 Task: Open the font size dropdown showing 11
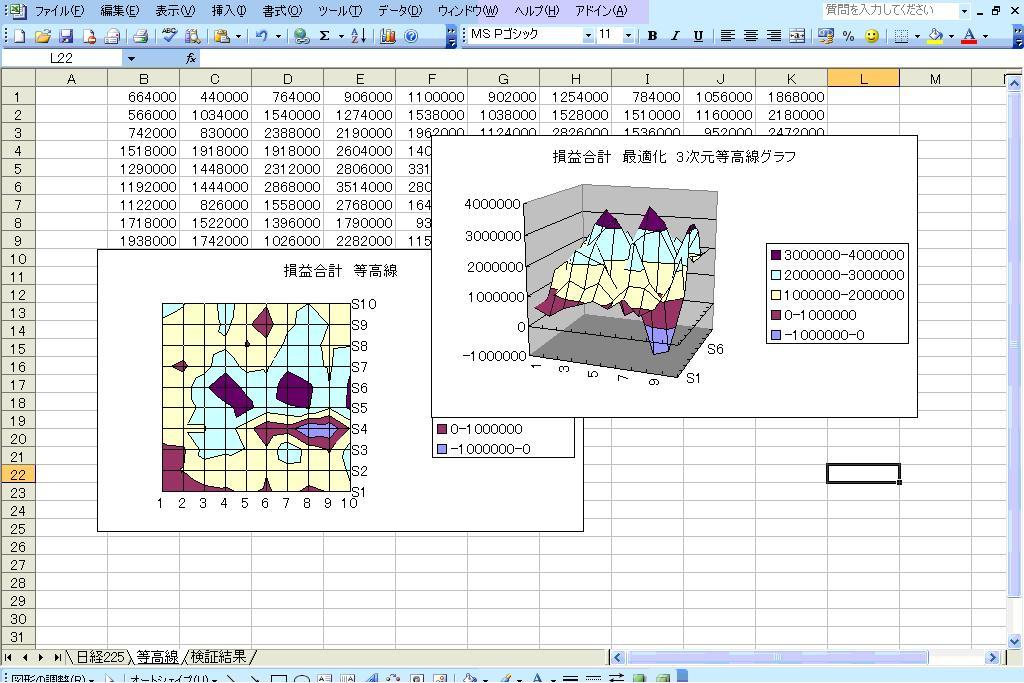click(x=628, y=36)
